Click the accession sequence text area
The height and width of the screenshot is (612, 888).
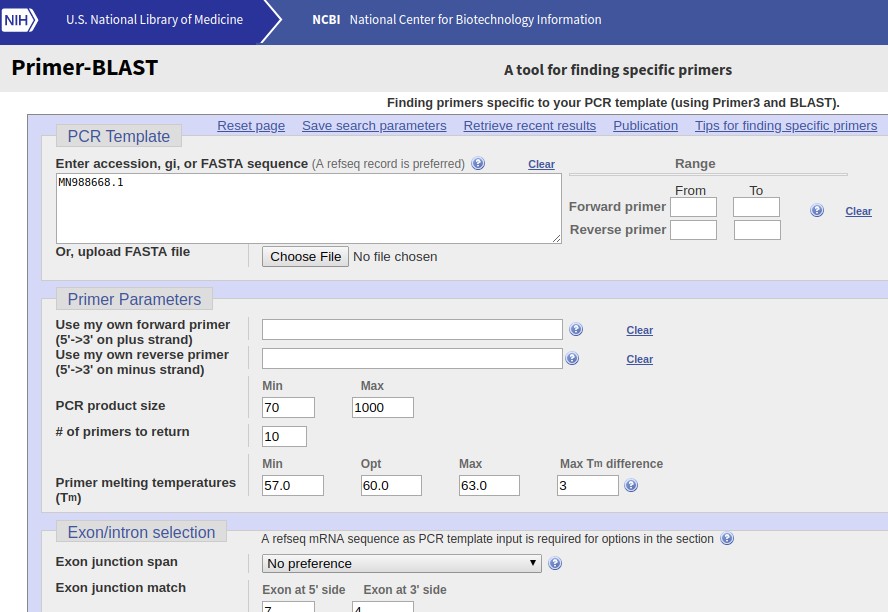309,208
